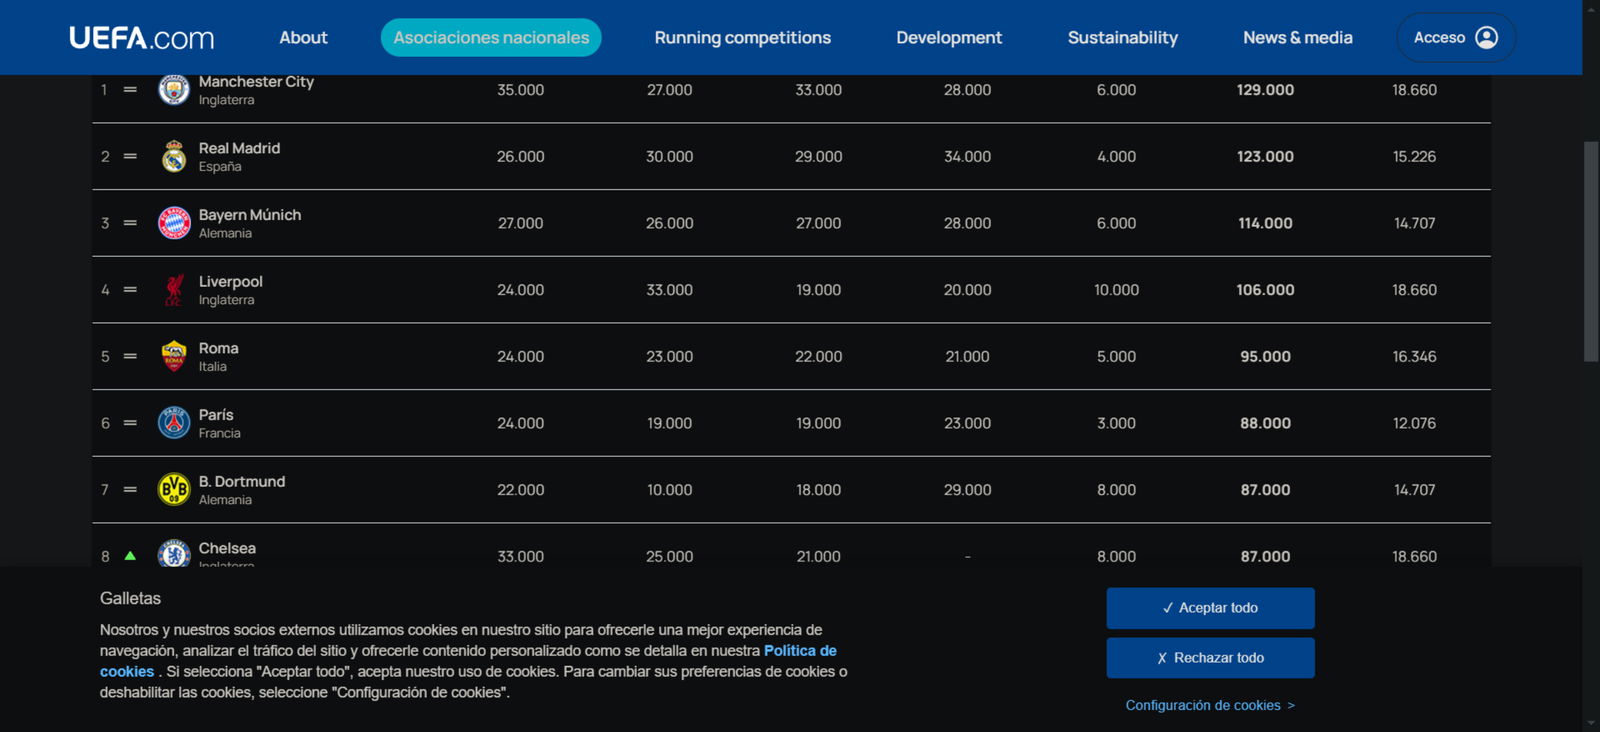
Task: Click the Roma club crest
Action: (x=174, y=356)
